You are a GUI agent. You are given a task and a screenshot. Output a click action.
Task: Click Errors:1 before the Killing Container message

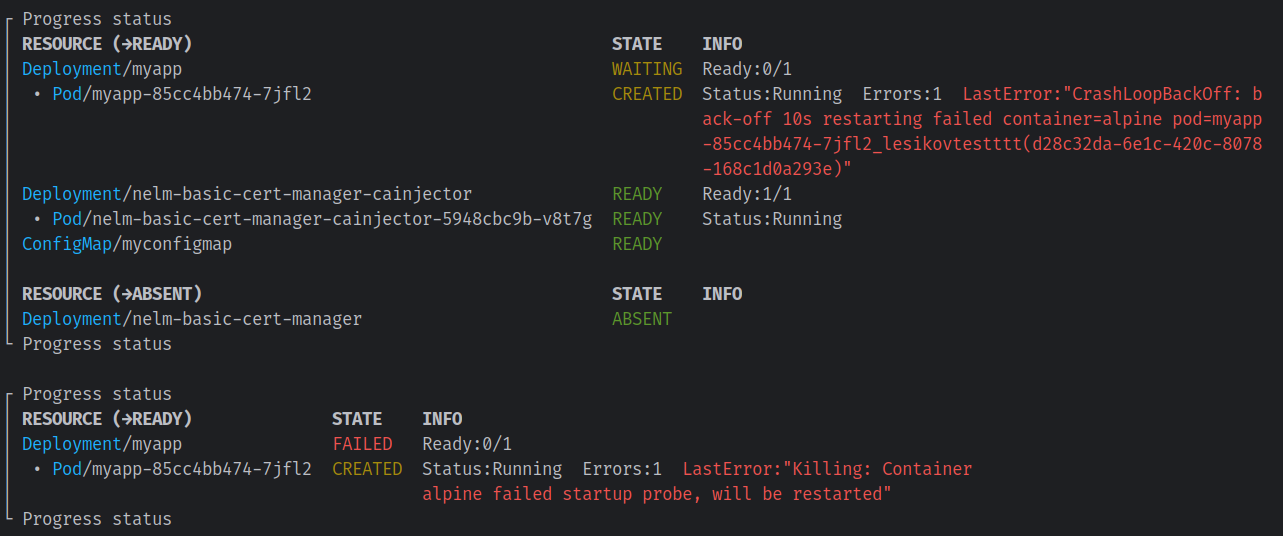point(622,469)
